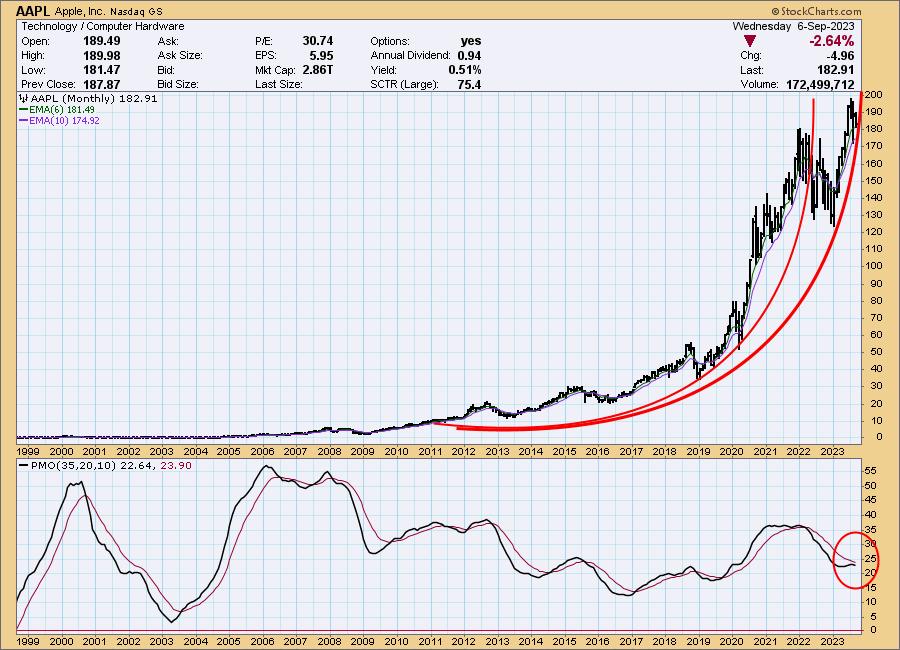Click year 1999 below the price chart

tap(28, 452)
